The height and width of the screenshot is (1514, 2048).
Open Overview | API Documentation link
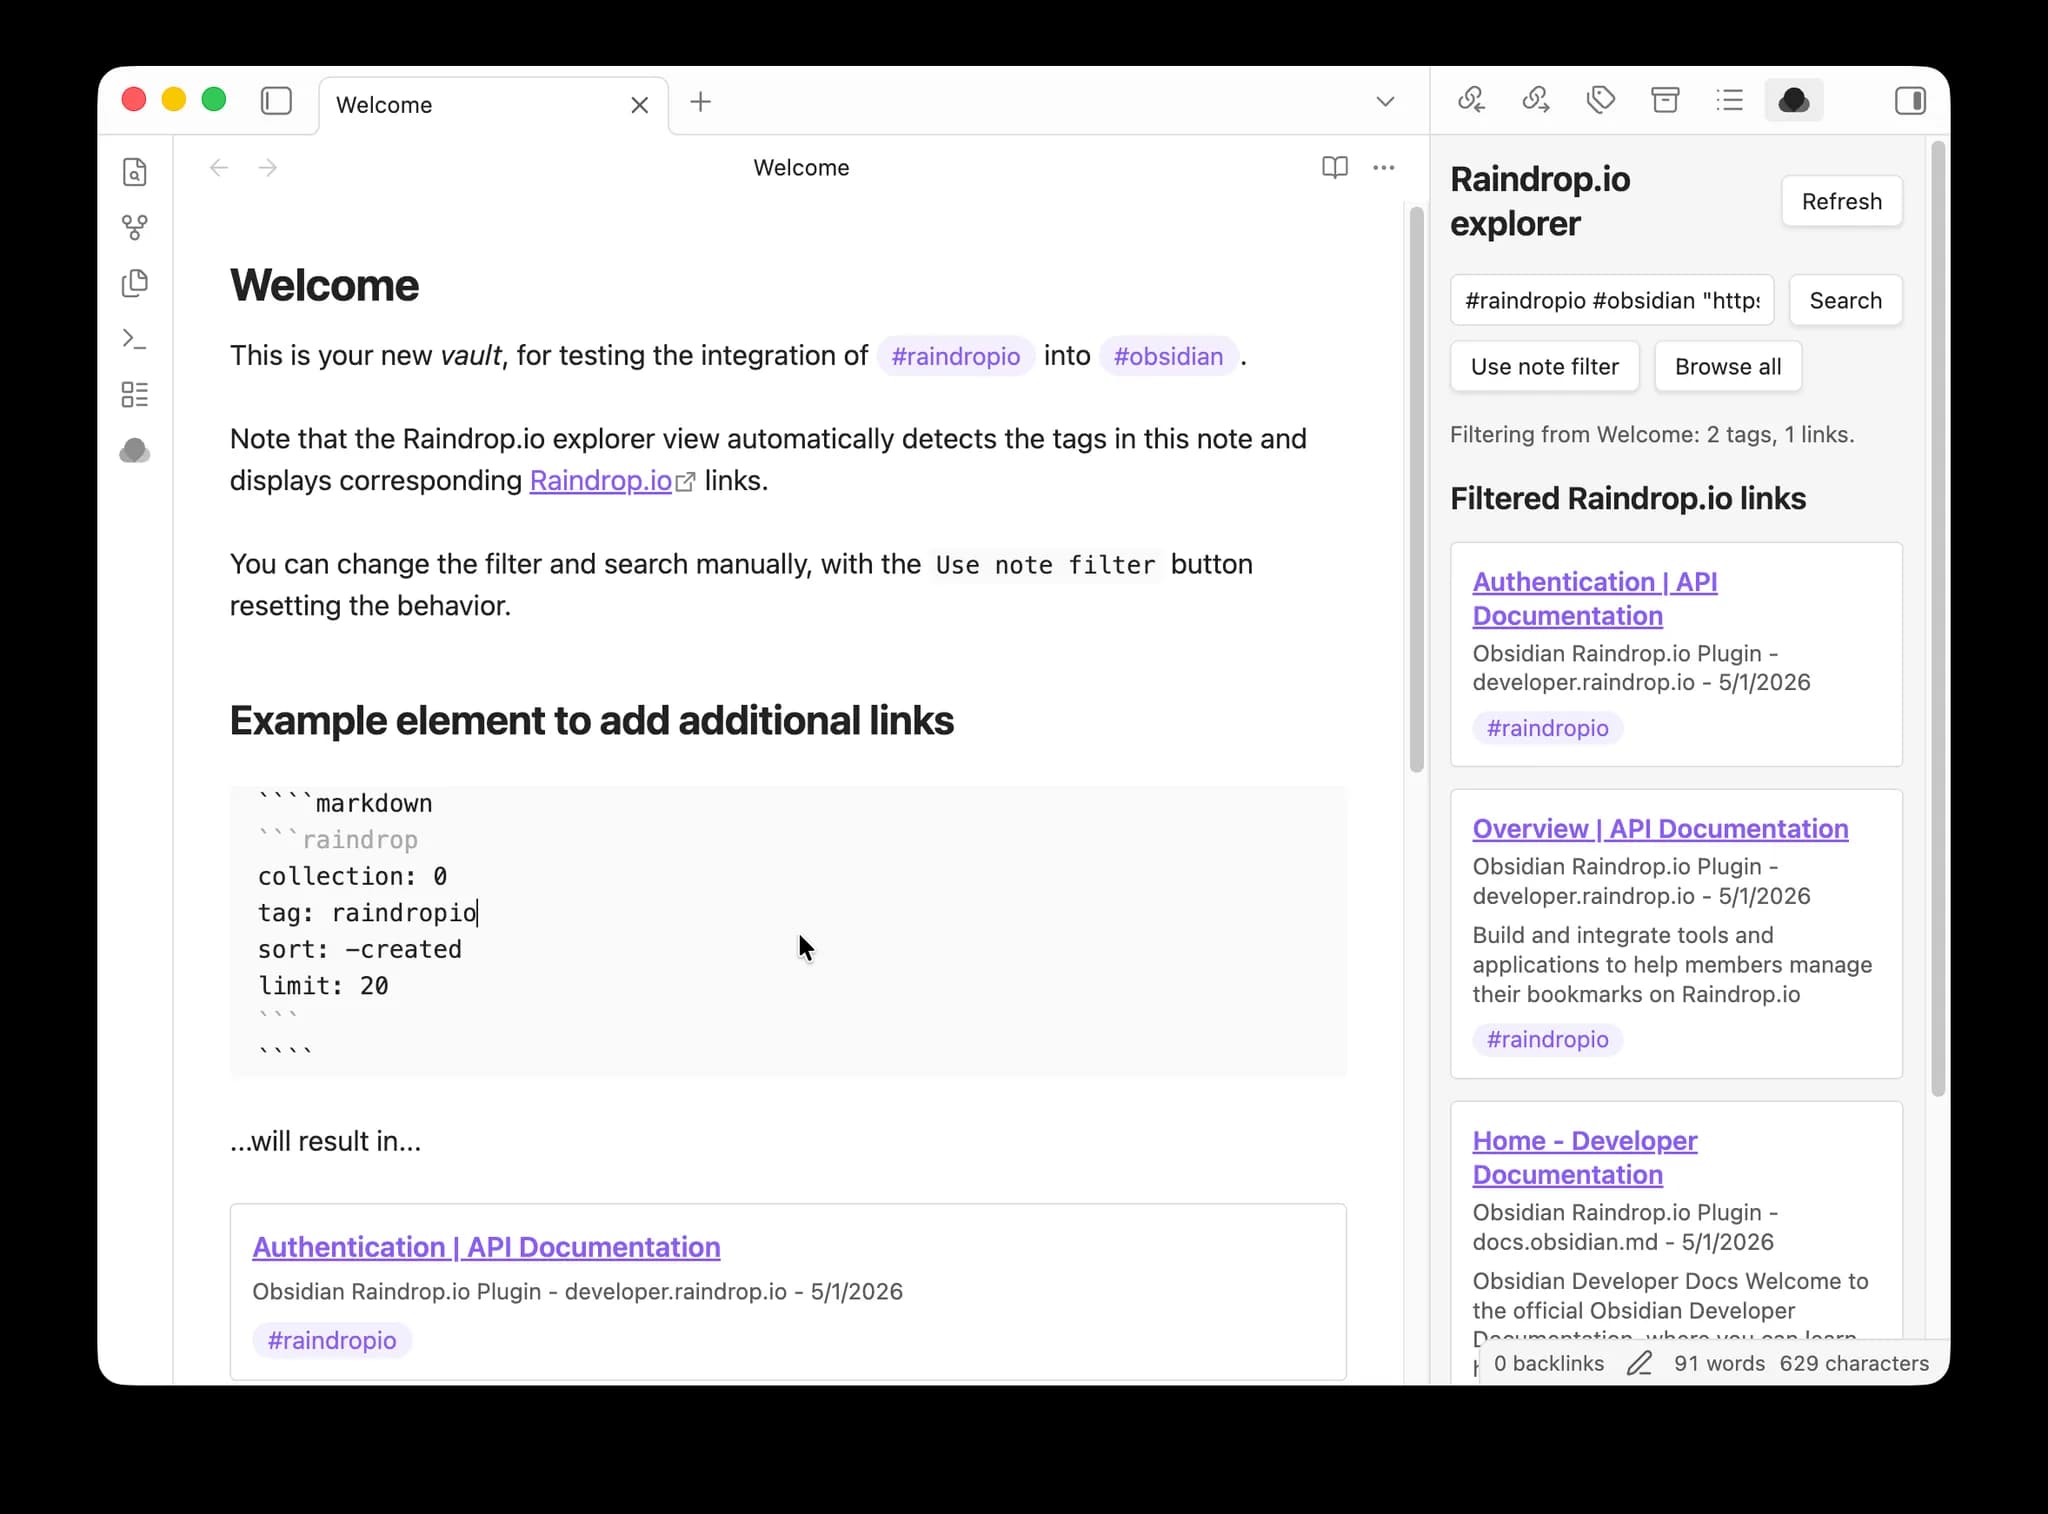tap(1660, 829)
